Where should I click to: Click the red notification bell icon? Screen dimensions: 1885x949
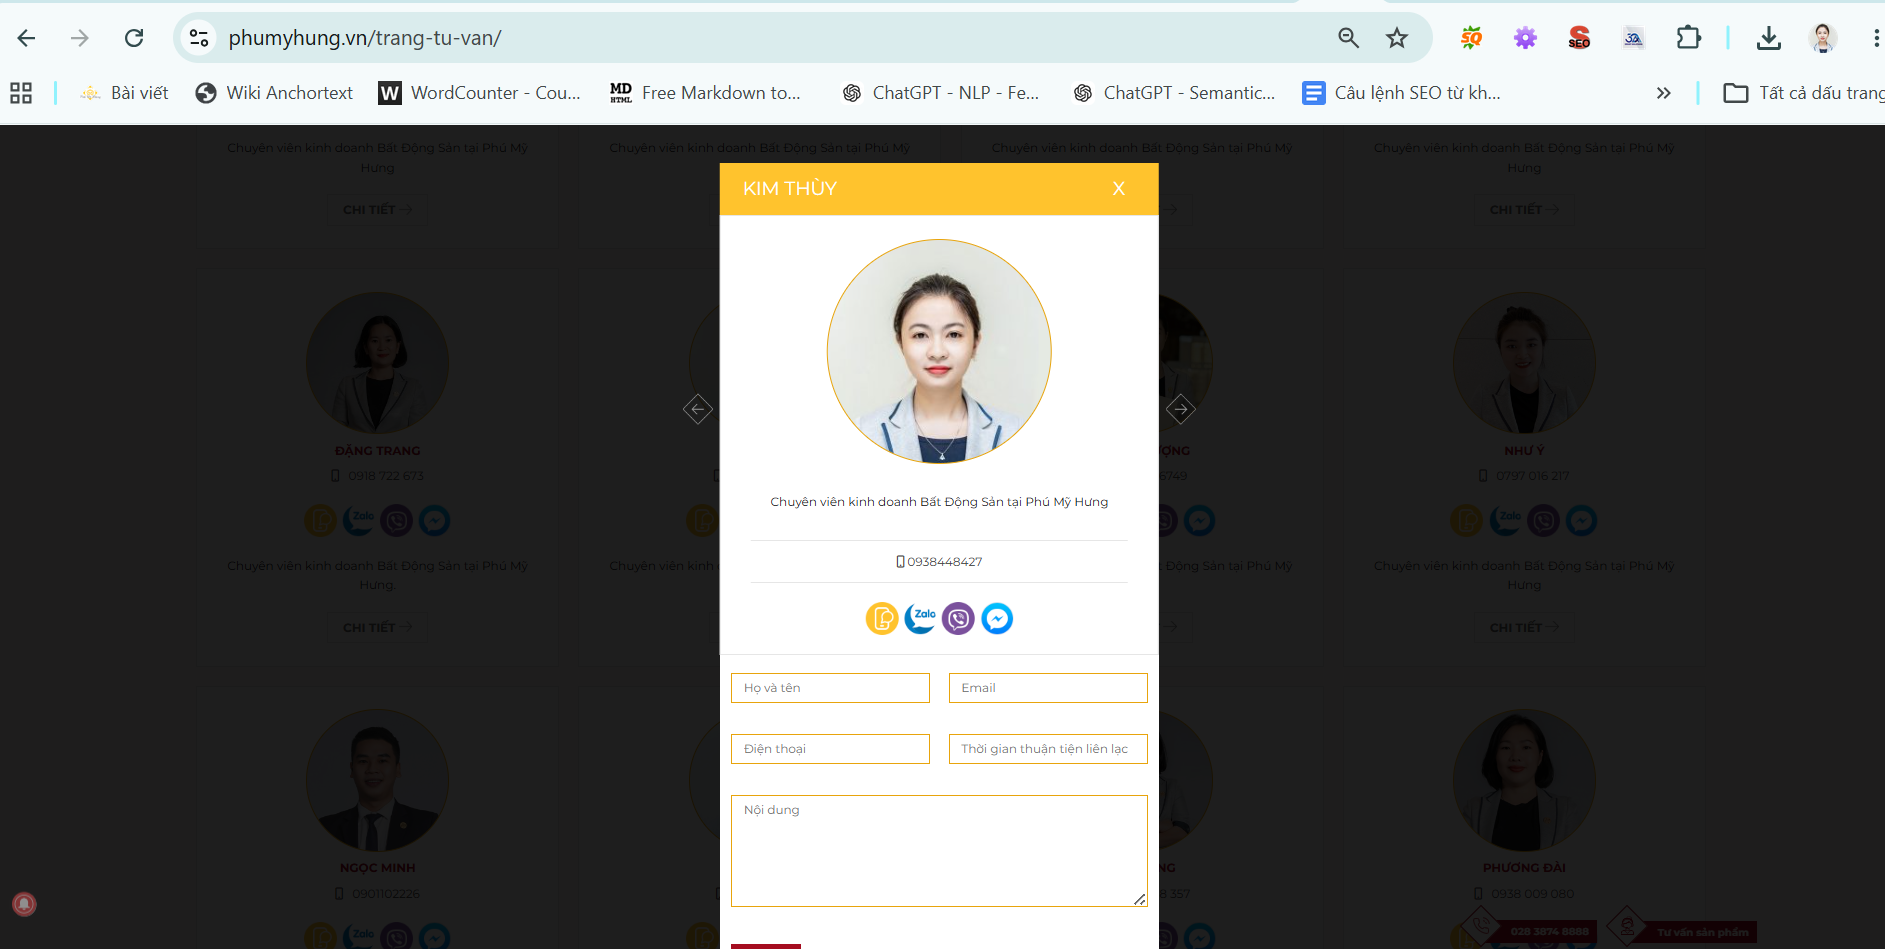(24, 905)
